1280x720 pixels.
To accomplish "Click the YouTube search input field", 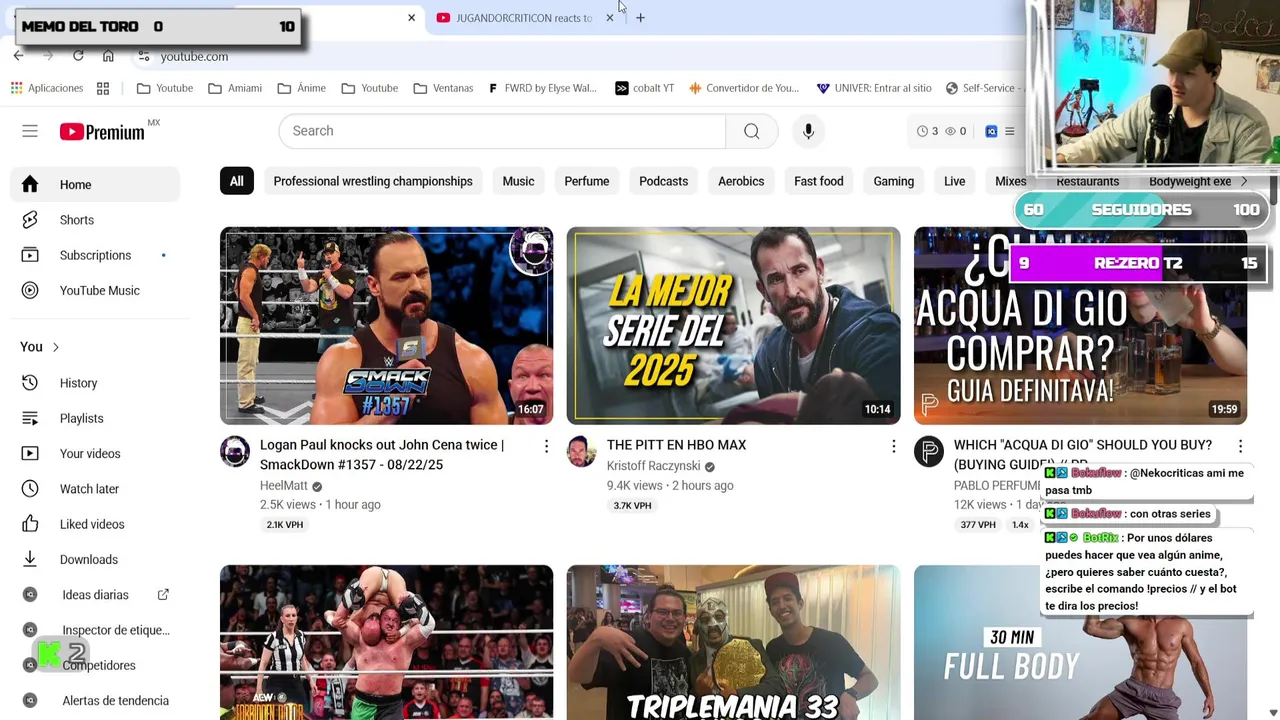I will (x=502, y=131).
